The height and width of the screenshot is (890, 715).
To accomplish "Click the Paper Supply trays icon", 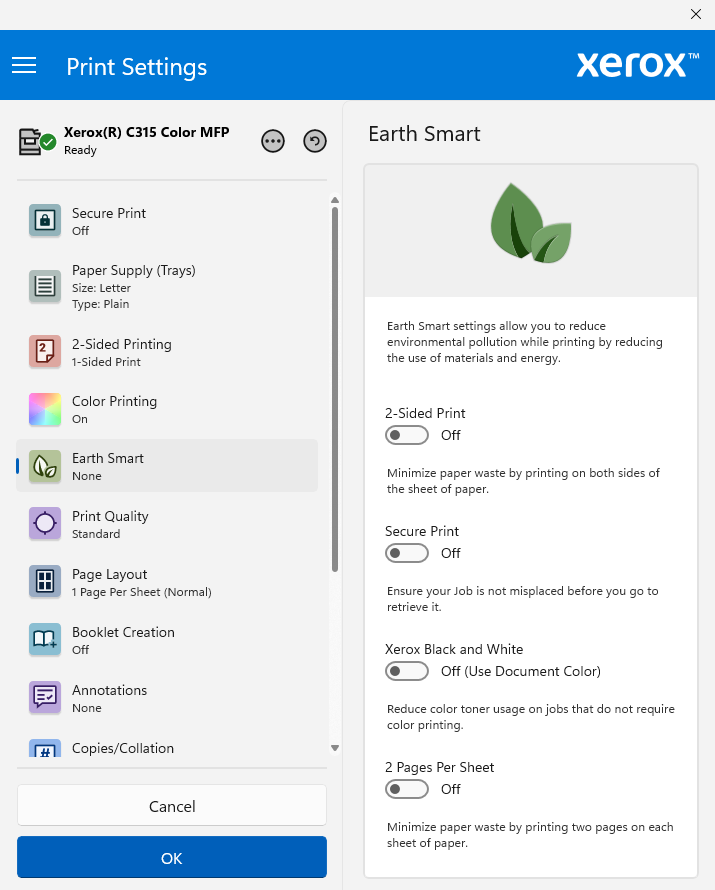I will (45, 286).
